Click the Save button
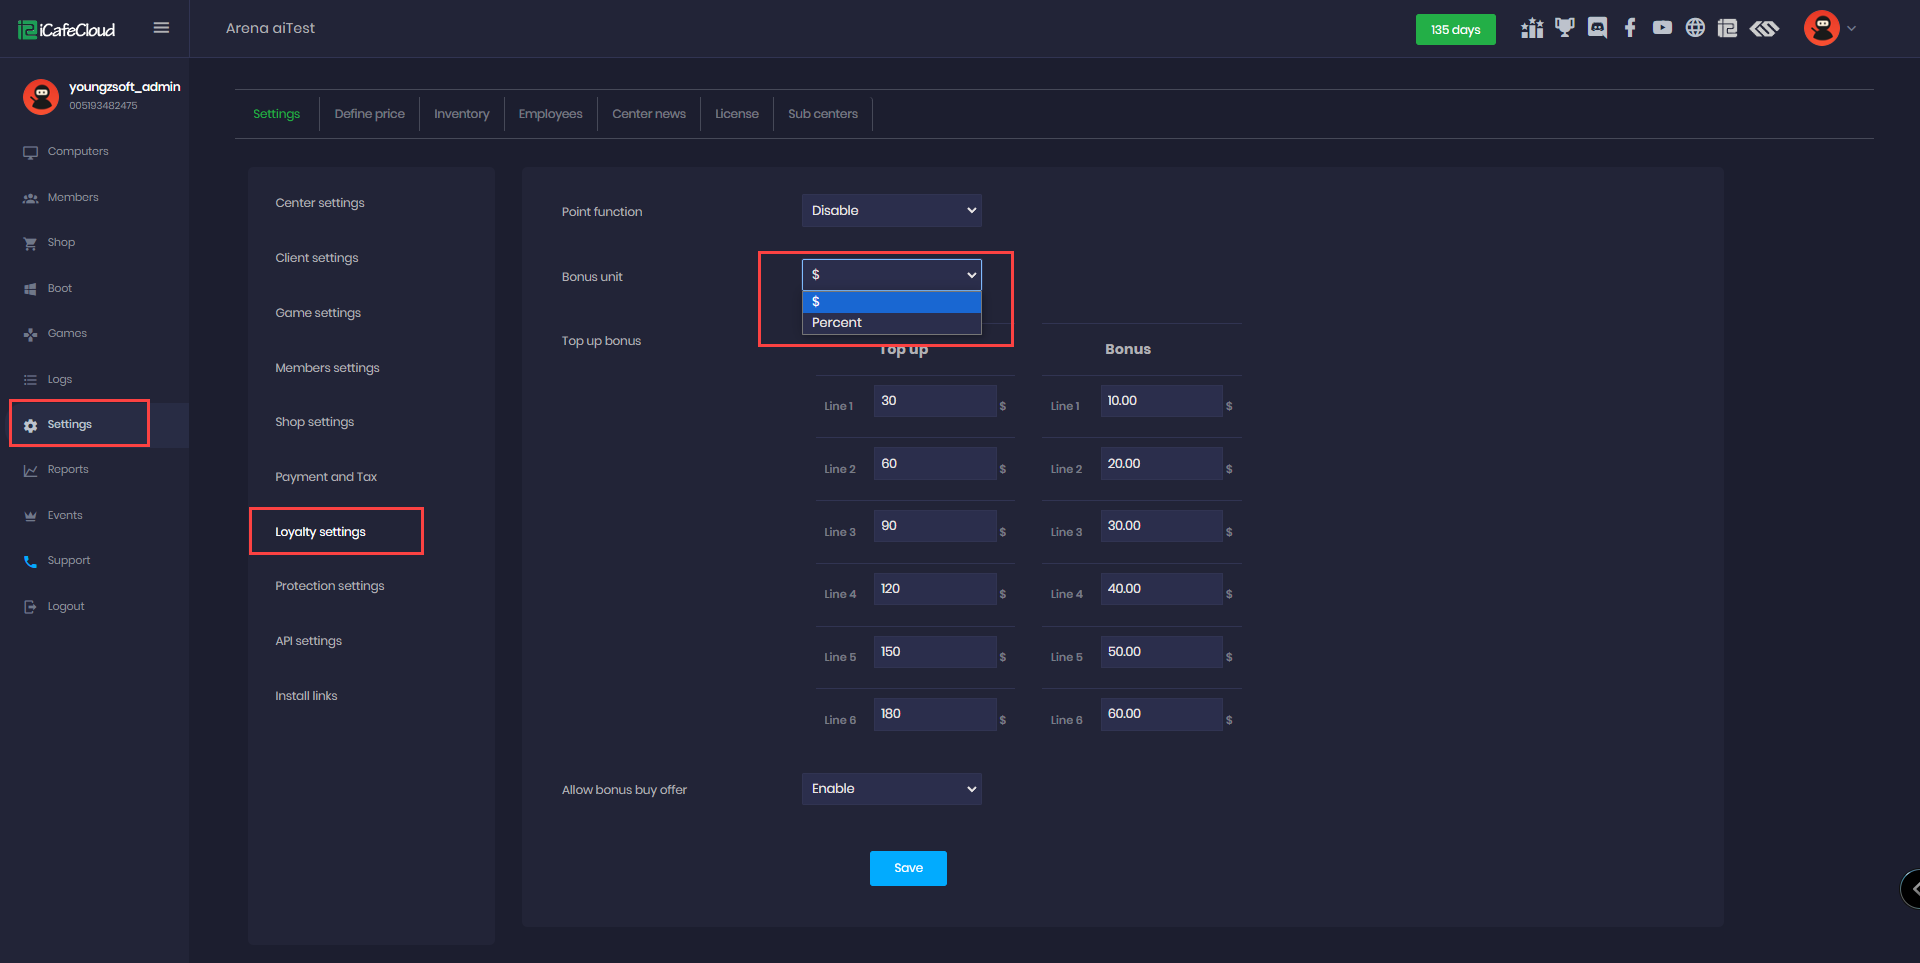 pos(908,868)
